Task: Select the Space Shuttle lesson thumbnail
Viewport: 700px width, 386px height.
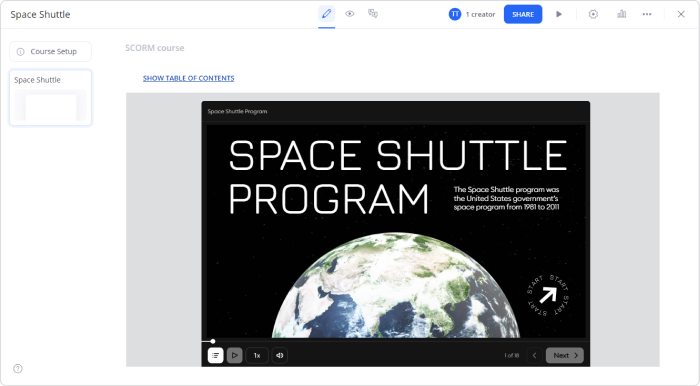Action: coord(50,98)
